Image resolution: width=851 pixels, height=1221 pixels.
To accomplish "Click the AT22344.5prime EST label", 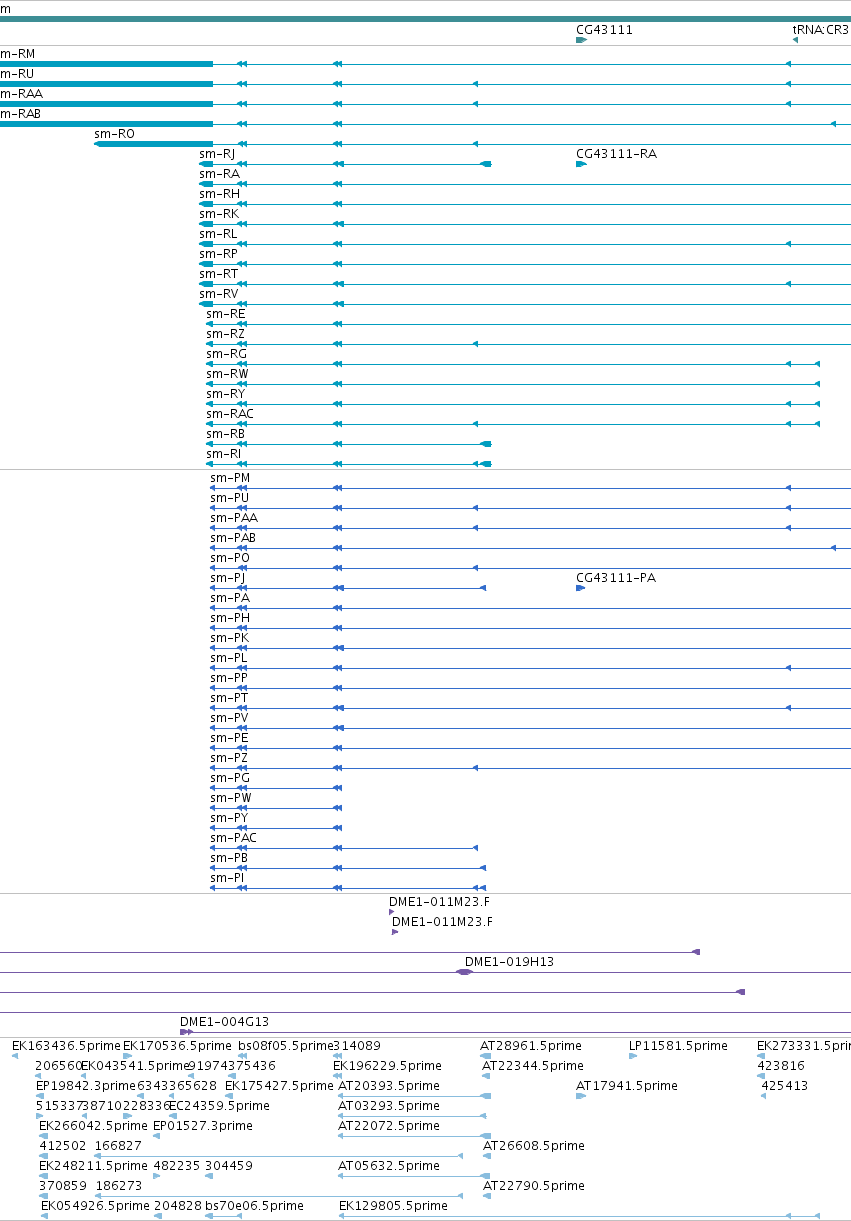I will [x=533, y=1066].
